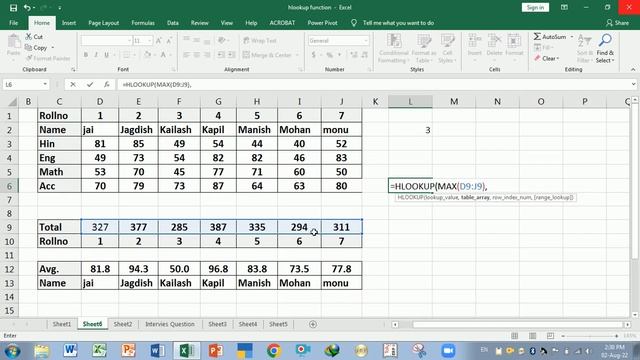Open File Explorer from taskbar
Viewport: 640px width, 360px height.
tap(41, 351)
